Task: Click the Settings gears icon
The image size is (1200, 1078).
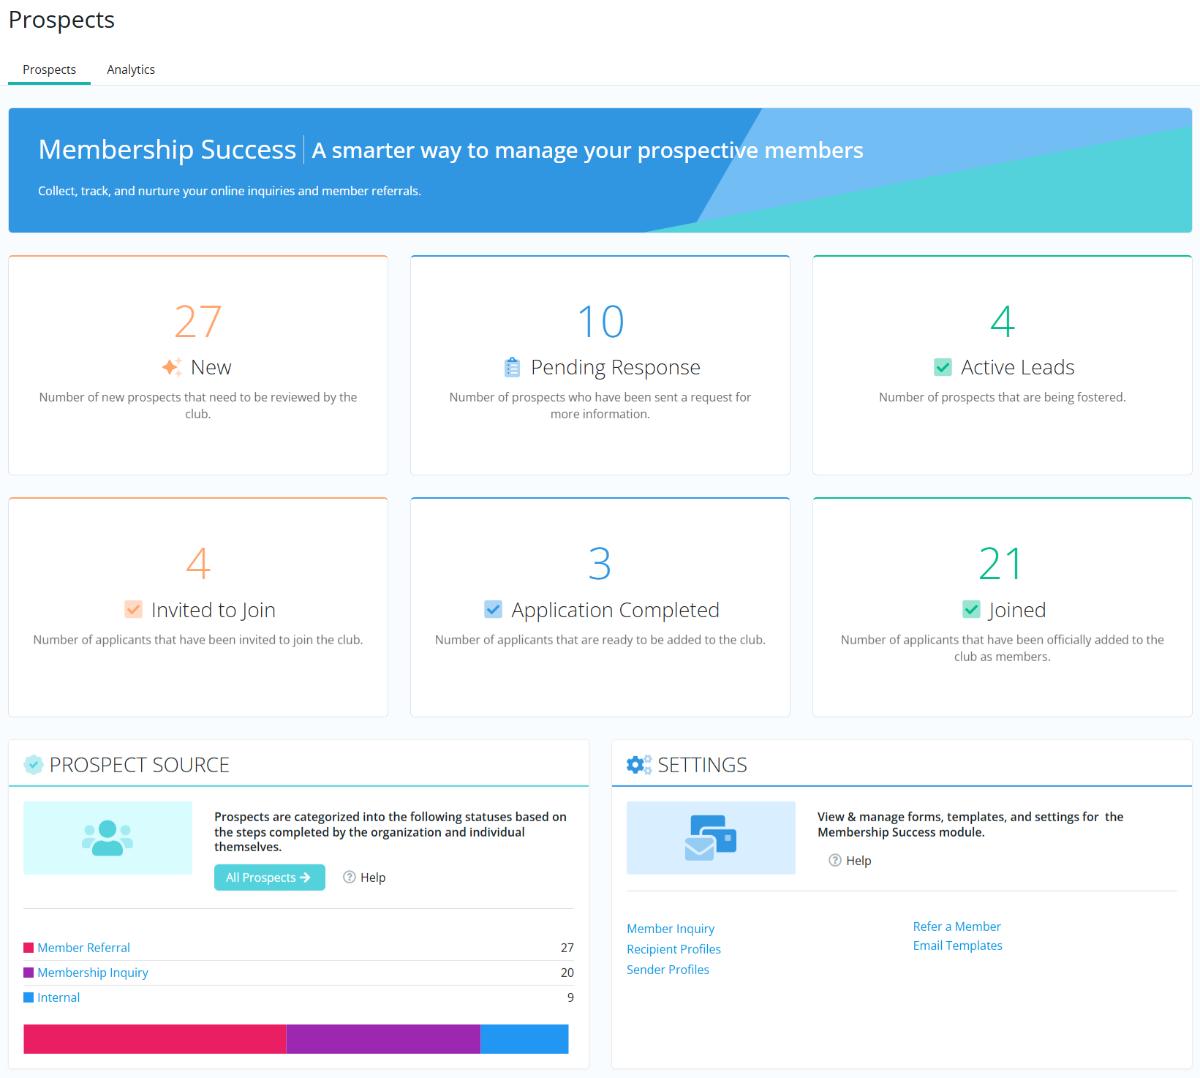Action: (x=638, y=764)
